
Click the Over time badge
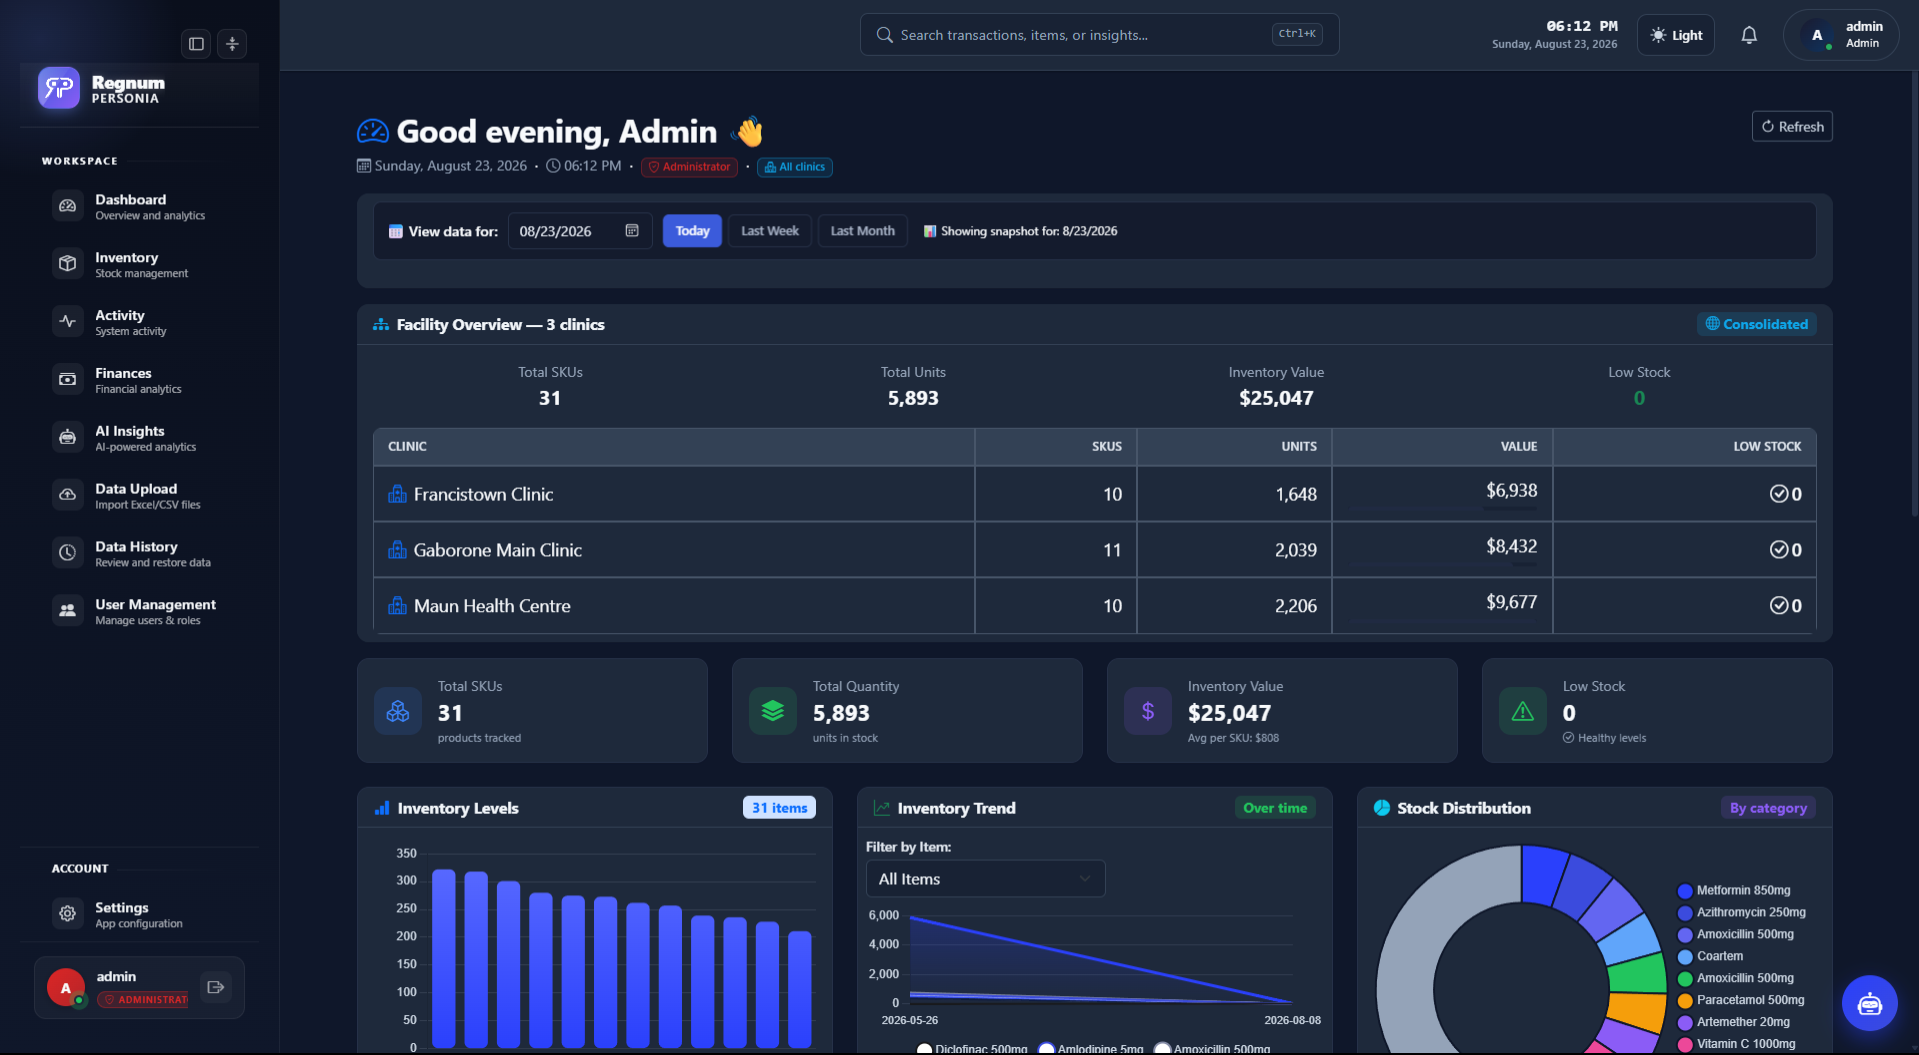[x=1275, y=808]
